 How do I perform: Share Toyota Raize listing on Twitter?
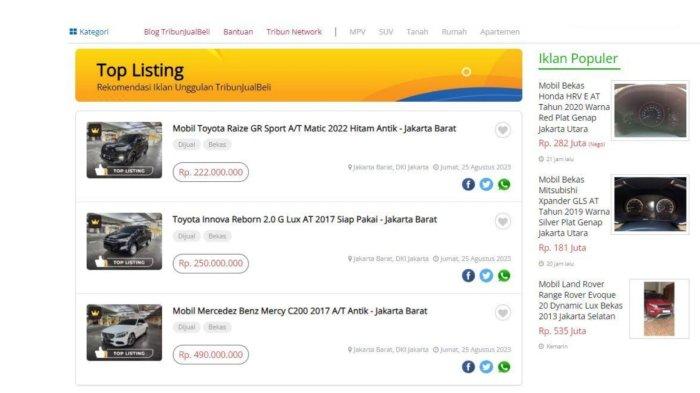click(486, 184)
